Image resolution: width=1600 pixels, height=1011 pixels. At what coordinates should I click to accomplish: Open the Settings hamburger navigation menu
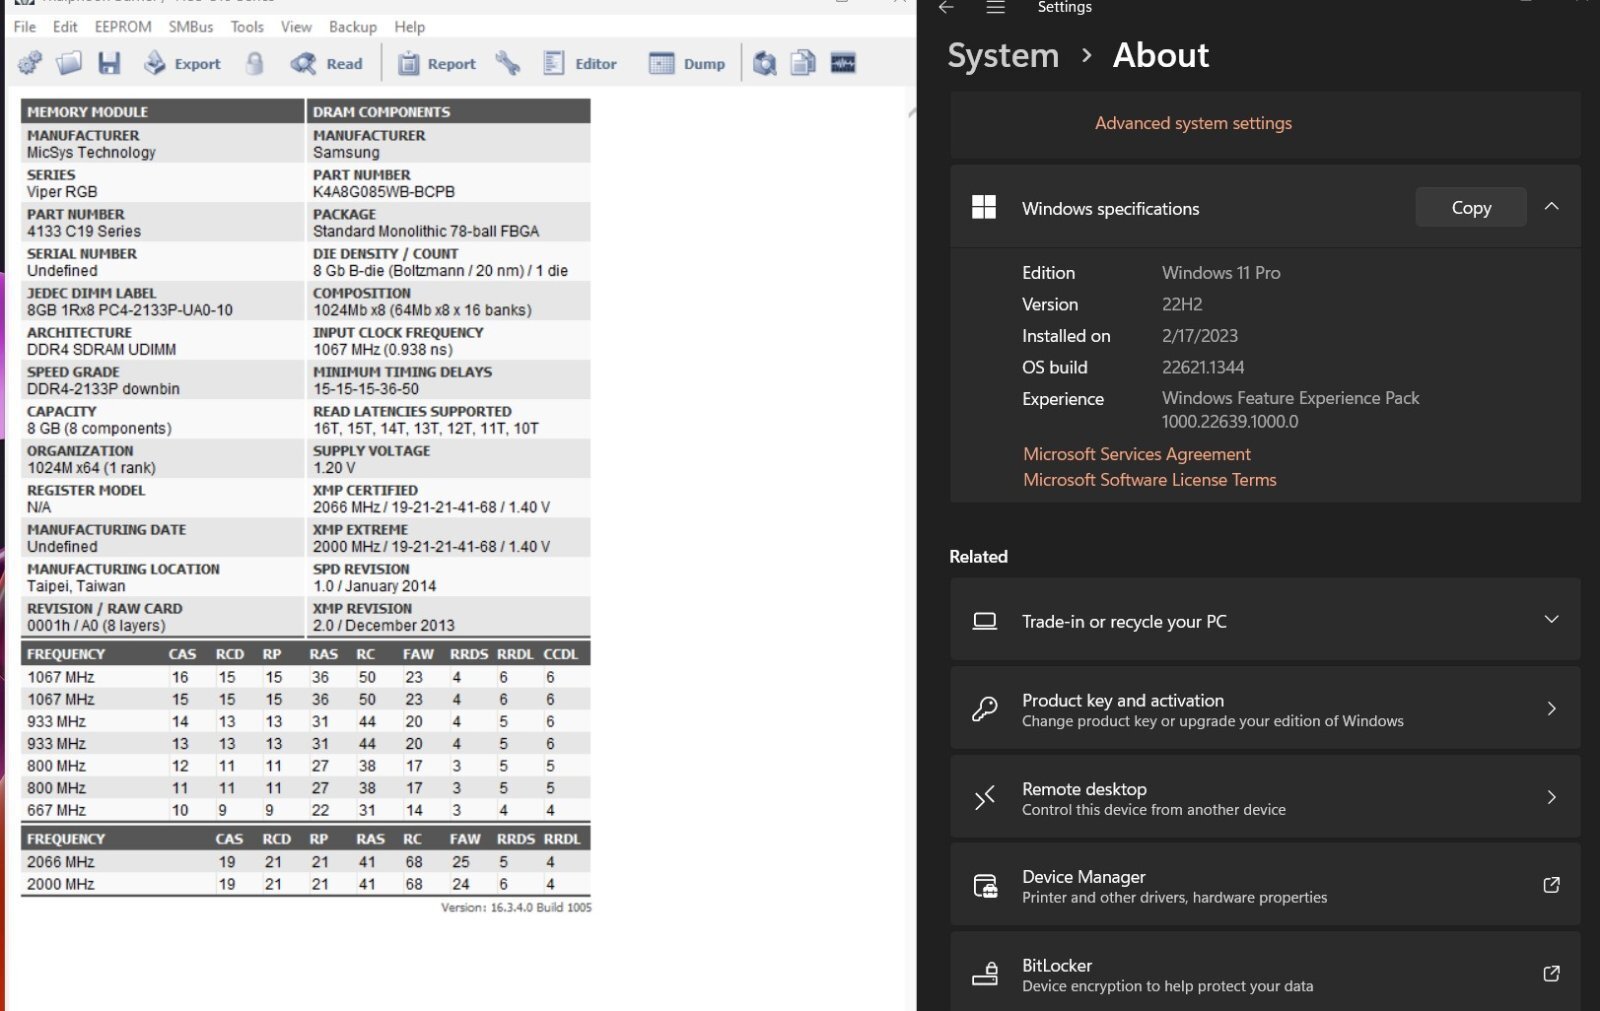[x=995, y=8]
